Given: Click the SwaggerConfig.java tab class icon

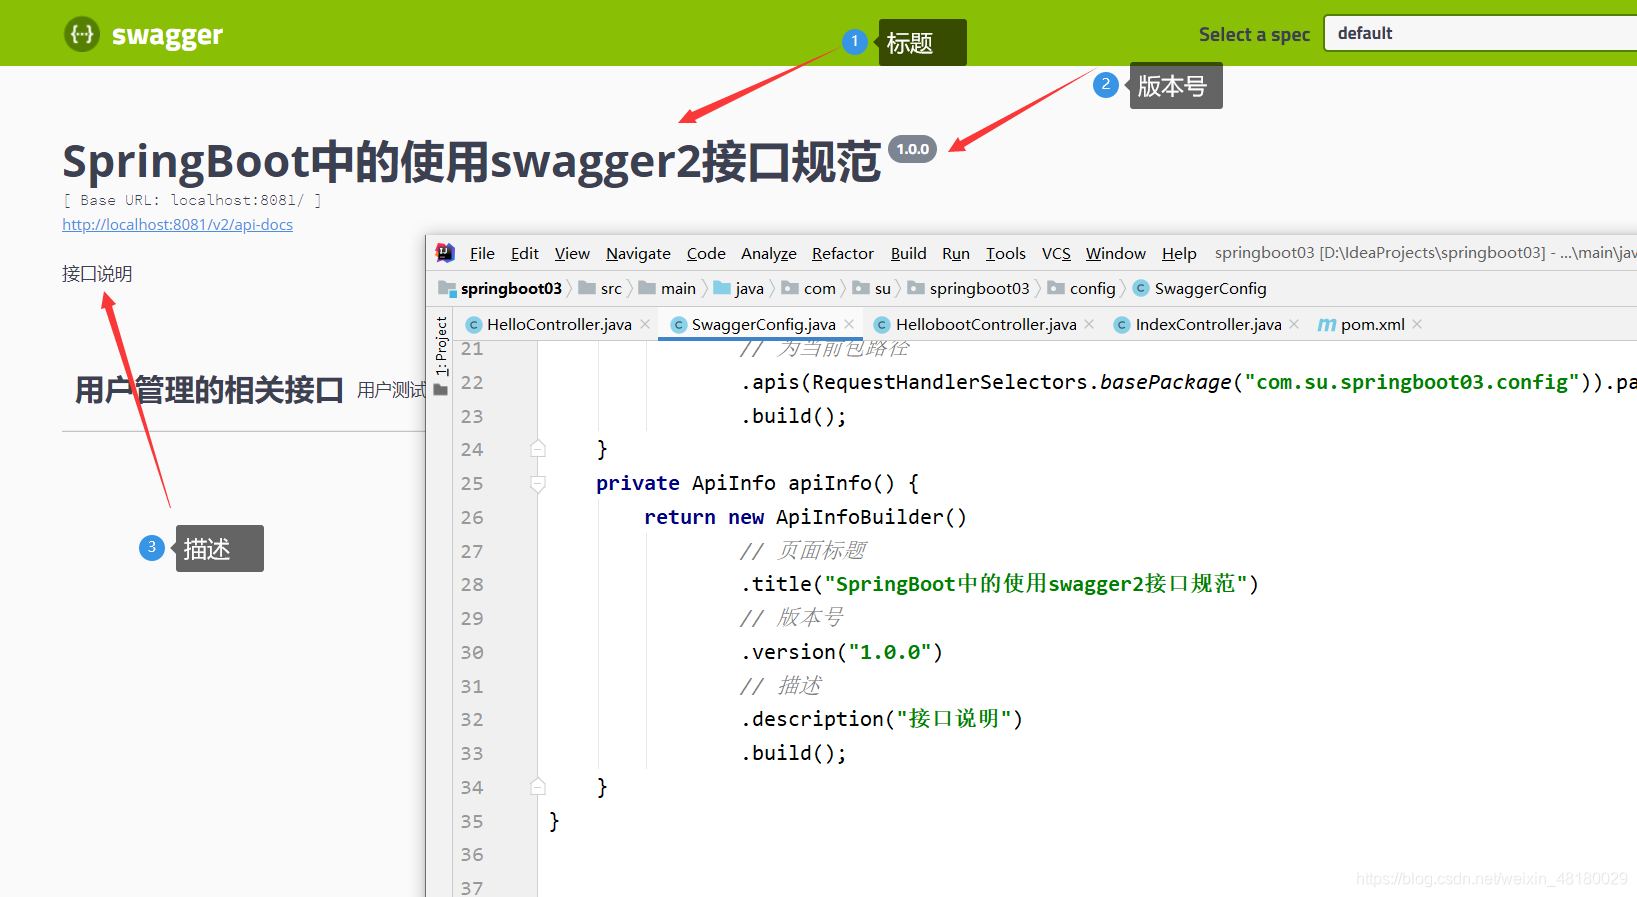Looking at the screenshot, I should [679, 325].
